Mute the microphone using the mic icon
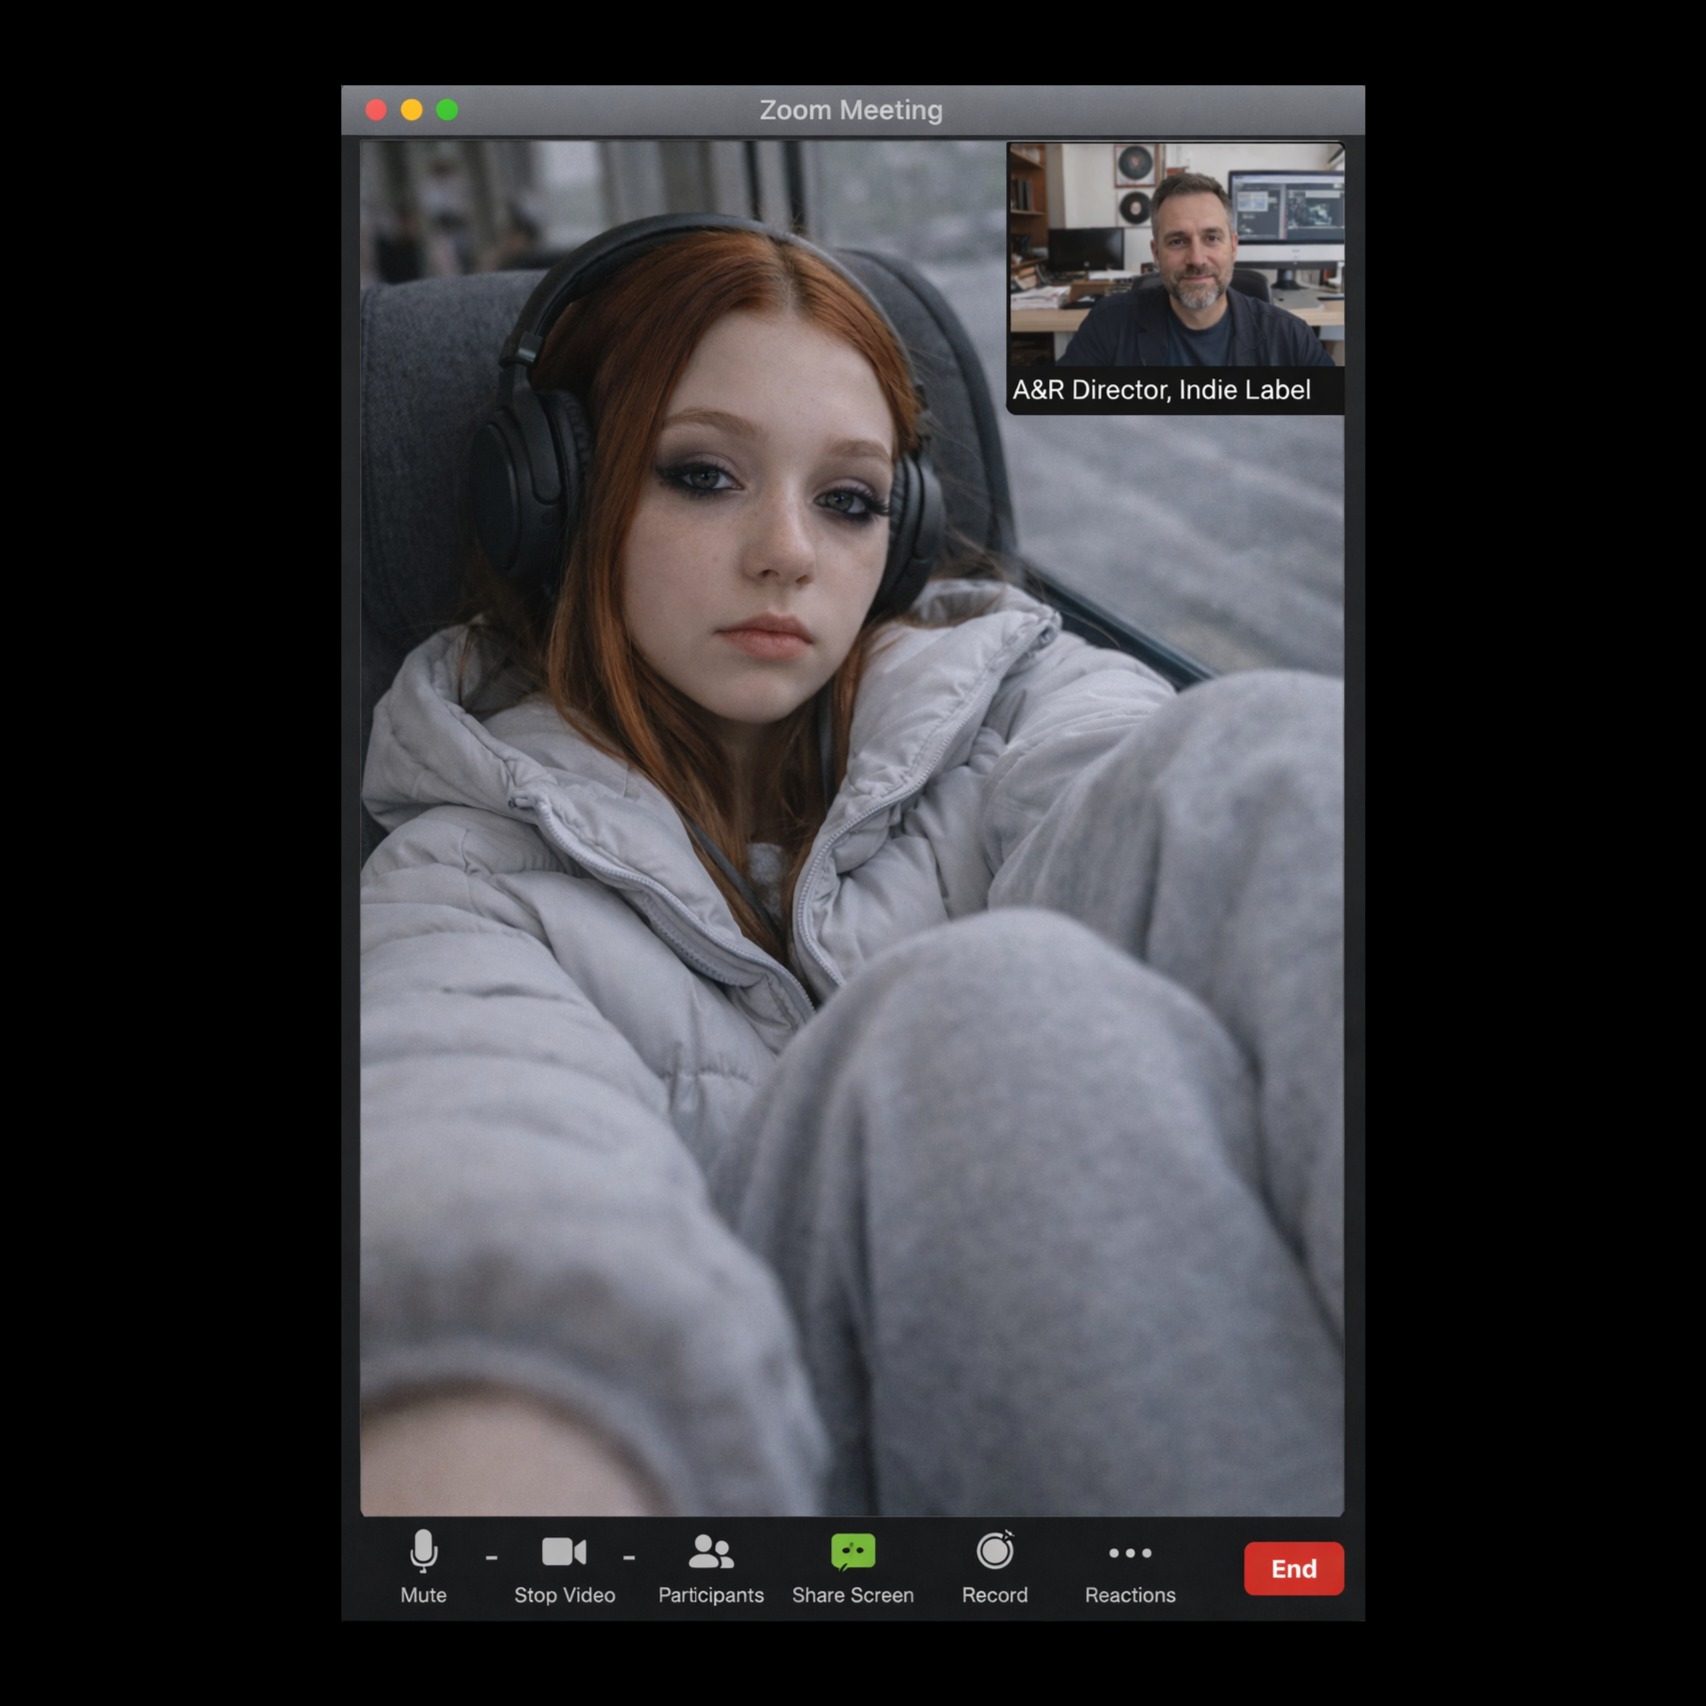1706x1706 pixels. [x=424, y=1551]
